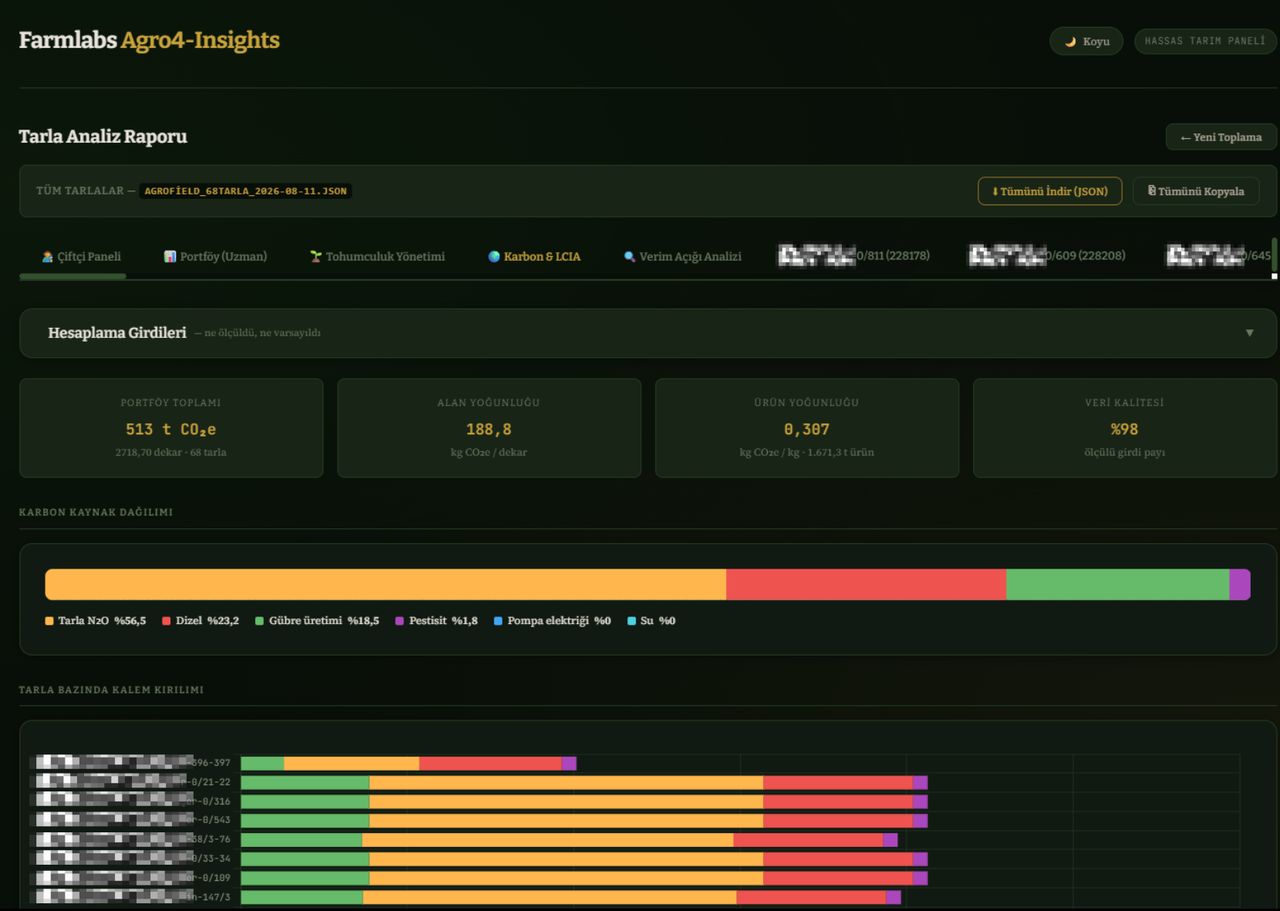Click the purple Pestisit legend swatch
Viewport: 1280px width, 911px height.
(x=399, y=621)
